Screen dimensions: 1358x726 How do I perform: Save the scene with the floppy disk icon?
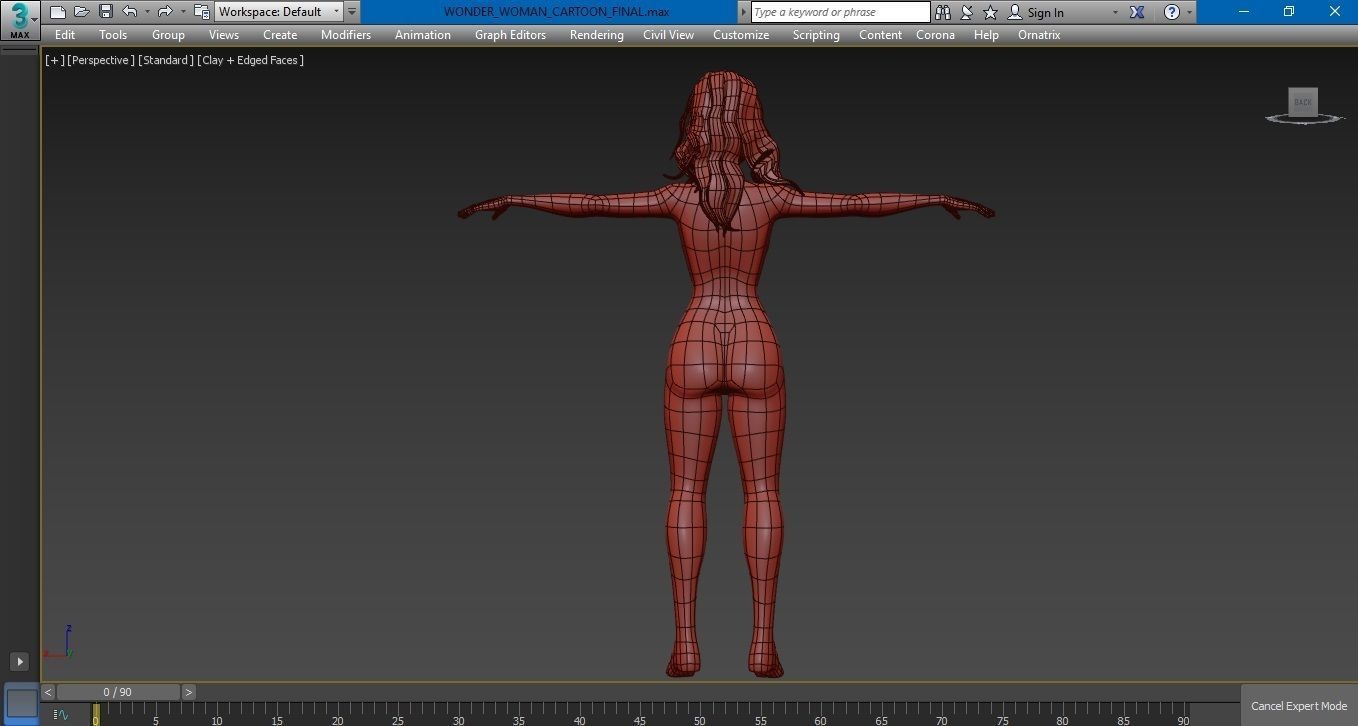[105, 12]
